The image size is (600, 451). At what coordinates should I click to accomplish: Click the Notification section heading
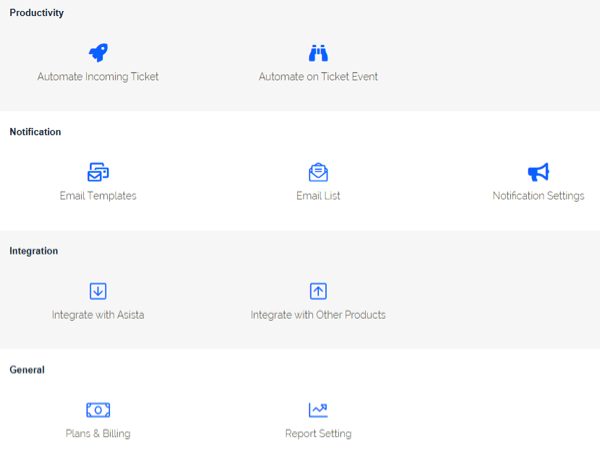tap(35, 132)
